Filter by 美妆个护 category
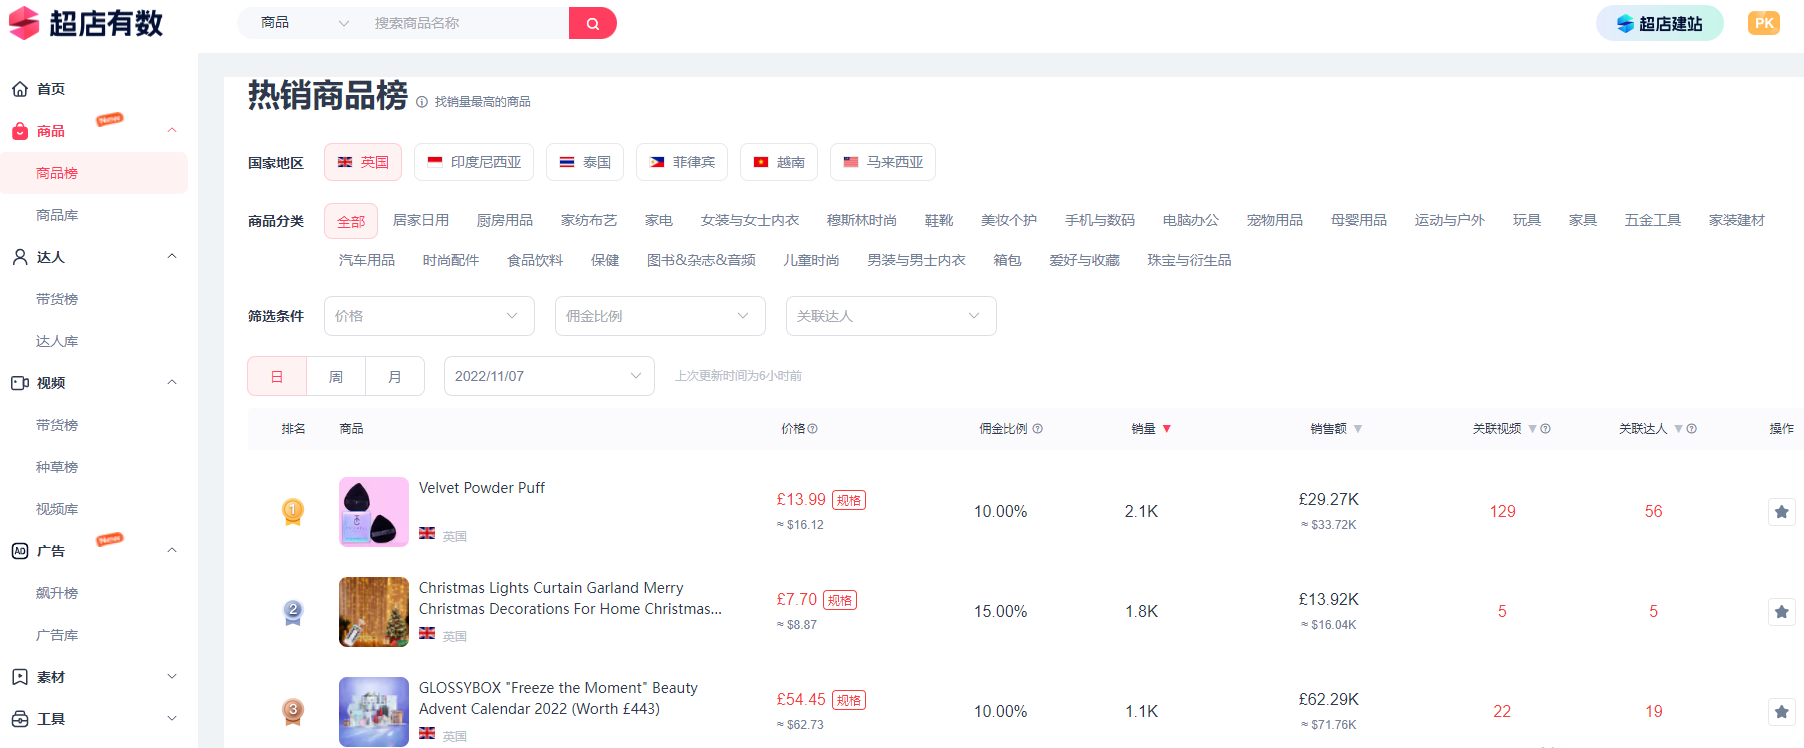 (1009, 220)
